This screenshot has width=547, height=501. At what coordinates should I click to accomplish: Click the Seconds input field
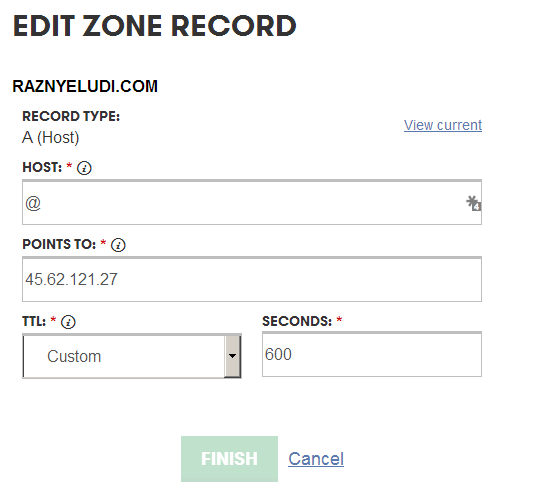pos(372,354)
